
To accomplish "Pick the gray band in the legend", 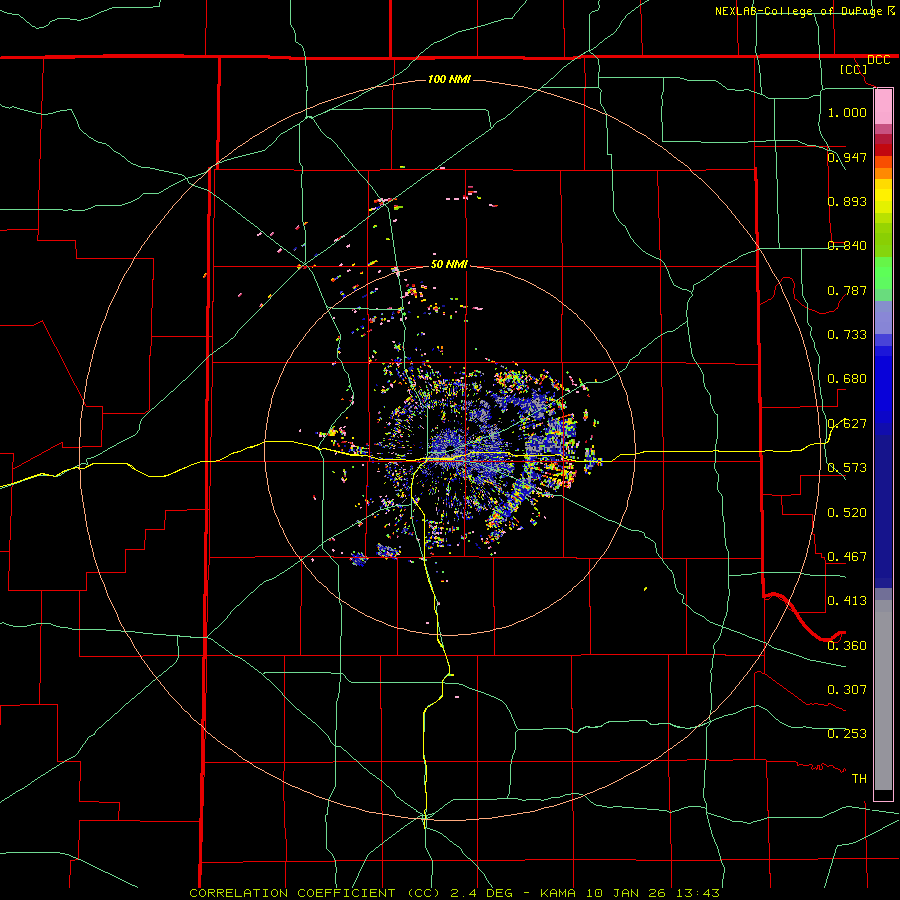I will 883,695.
